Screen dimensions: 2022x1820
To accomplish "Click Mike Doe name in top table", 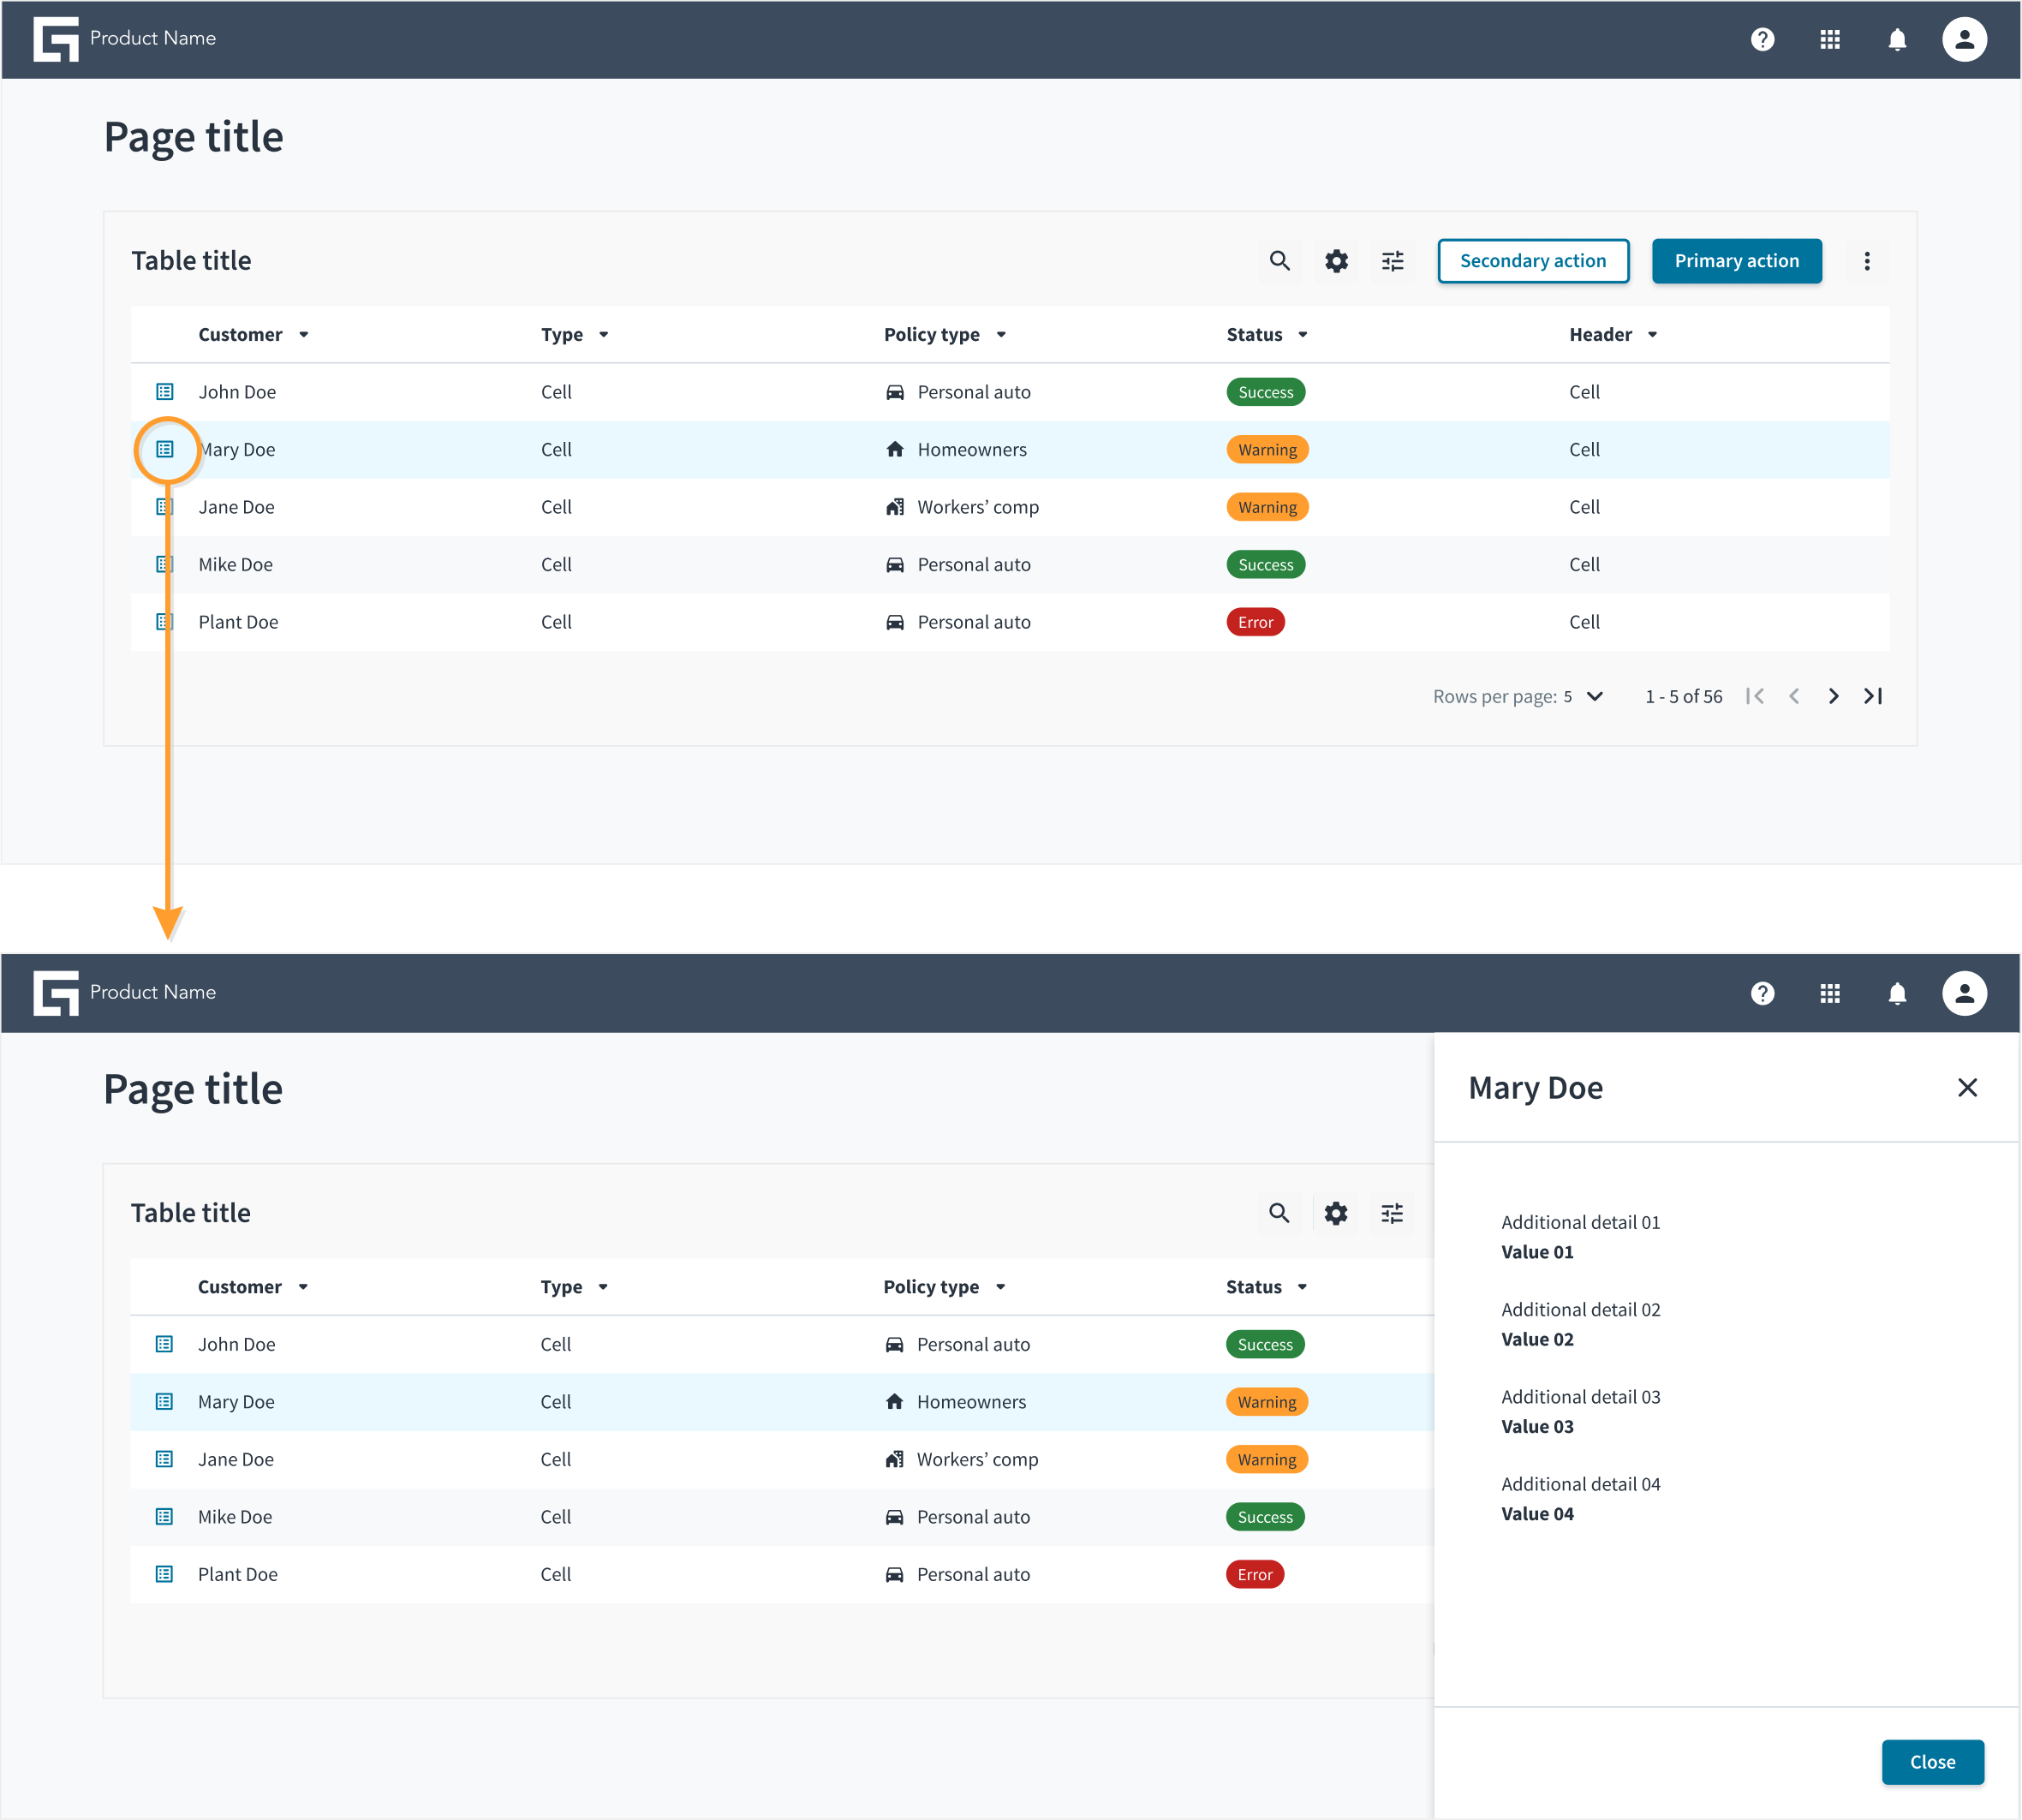I will (235, 565).
